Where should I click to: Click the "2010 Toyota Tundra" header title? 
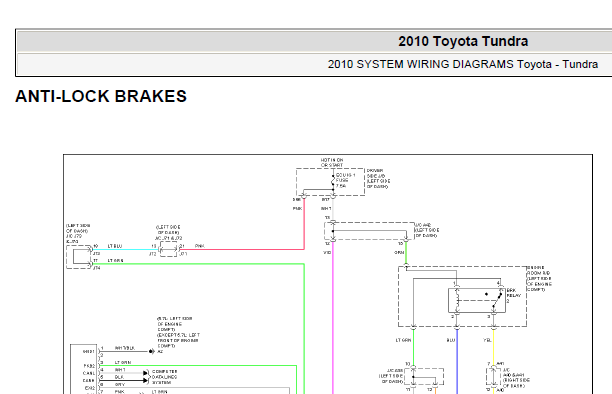[463, 41]
